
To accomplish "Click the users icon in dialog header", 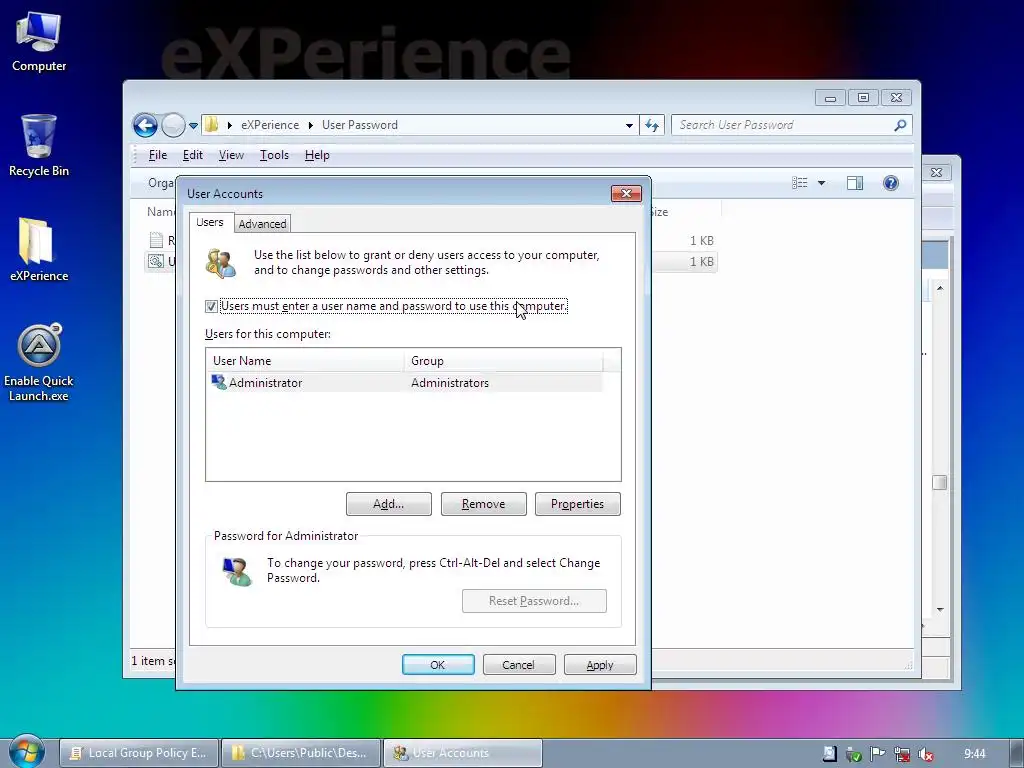I will pyautogui.click(x=221, y=263).
